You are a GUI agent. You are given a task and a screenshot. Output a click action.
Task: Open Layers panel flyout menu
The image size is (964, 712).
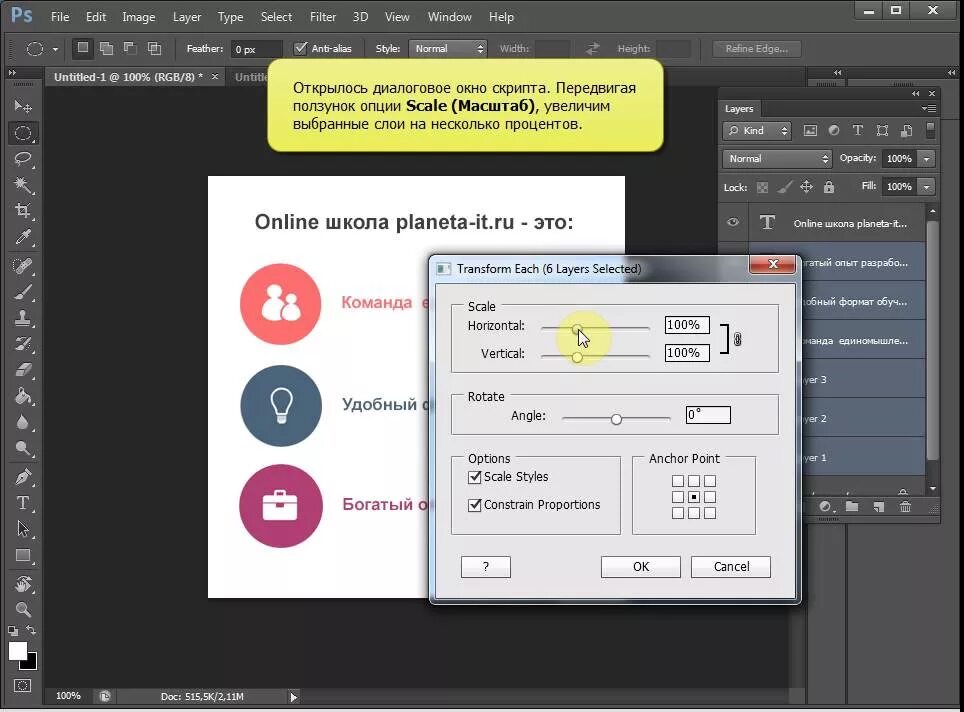[x=929, y=109]
